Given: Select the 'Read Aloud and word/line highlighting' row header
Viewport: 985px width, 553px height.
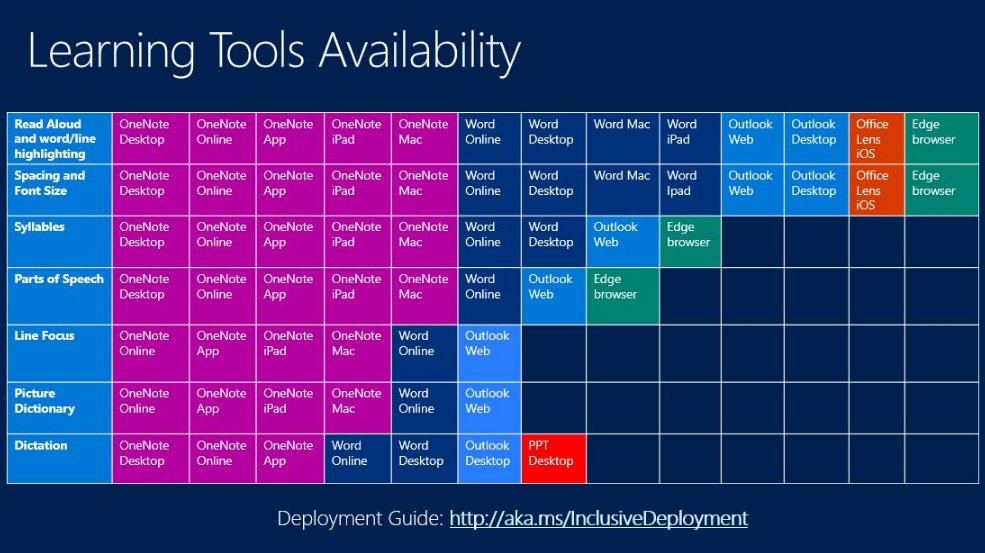Looking at the screenshot, I should pos(60,138).
